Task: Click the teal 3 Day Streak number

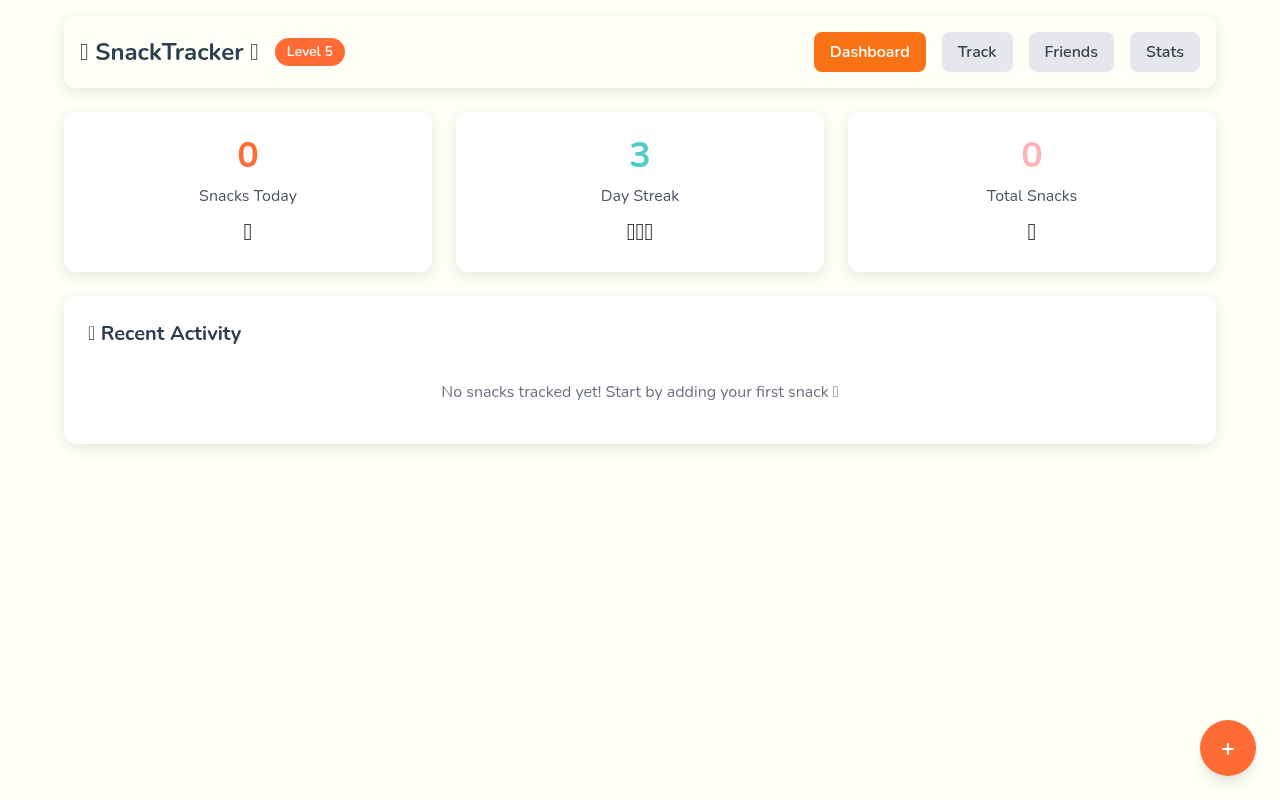Action: [640, 155]
